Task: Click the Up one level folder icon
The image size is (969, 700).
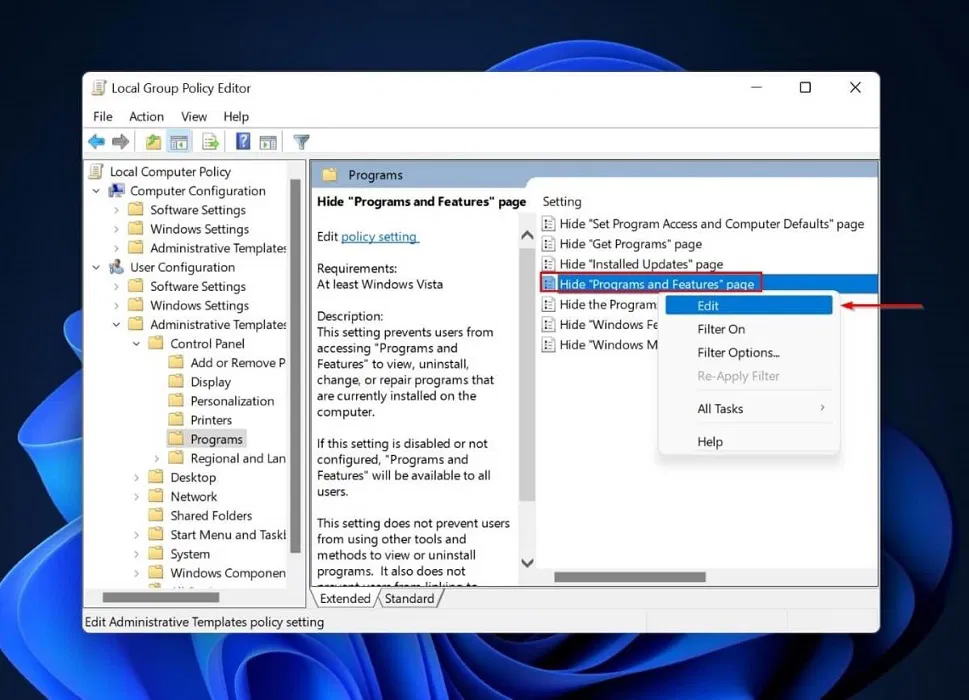Action: (x=153, y=142)
